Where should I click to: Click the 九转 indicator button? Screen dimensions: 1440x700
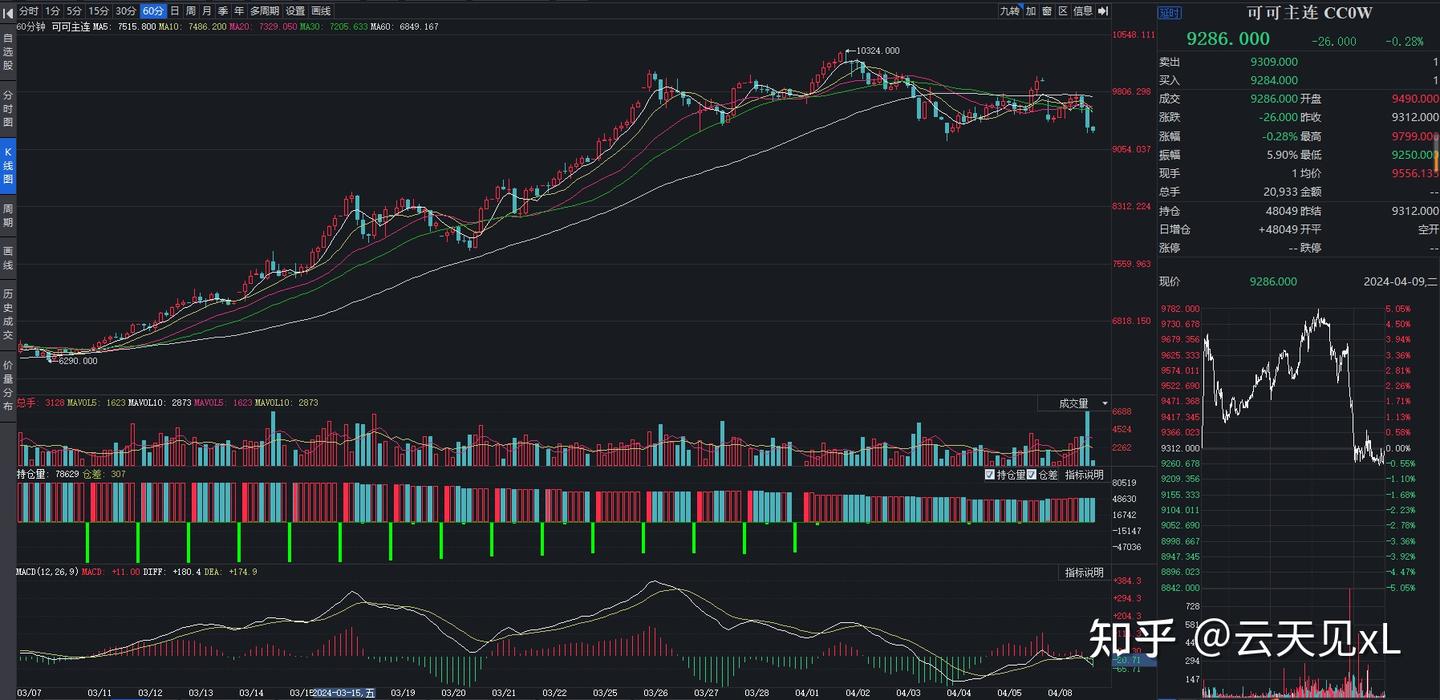click(1010, 11)
